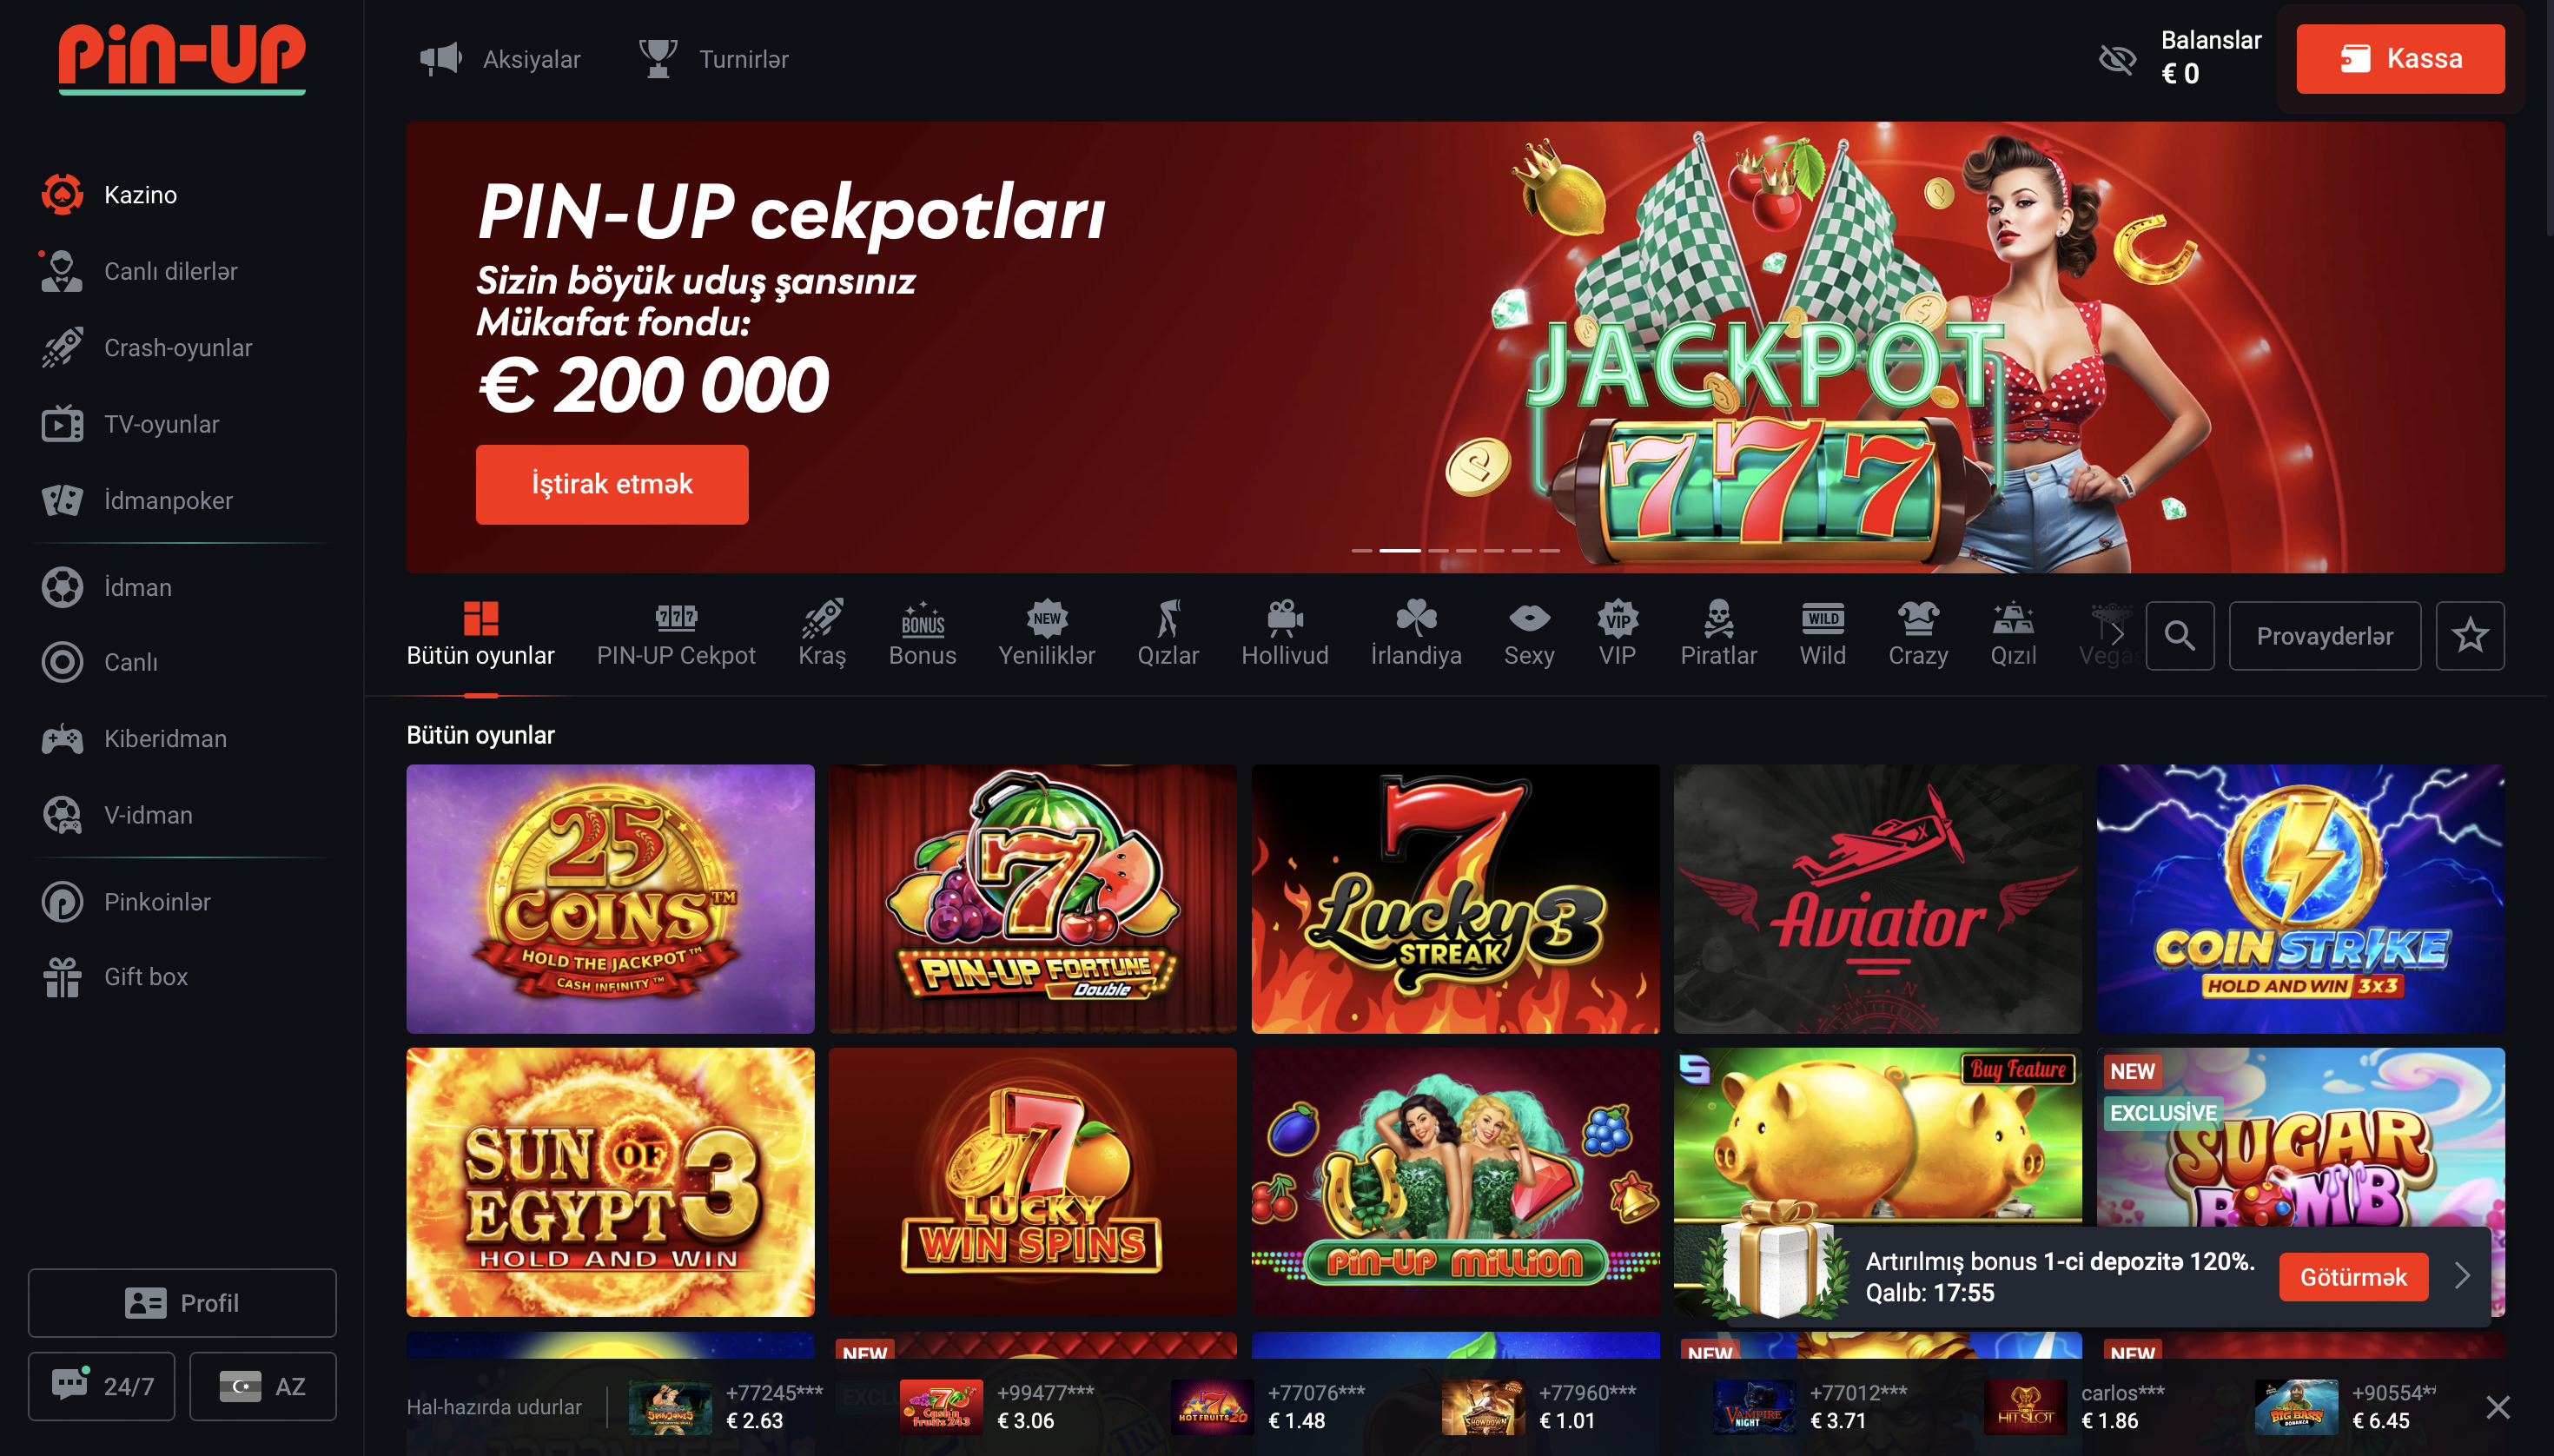Viewport: 2554px width, 1456px height.
Task: Open 24/7 support chat
Action: [102, 1387]
